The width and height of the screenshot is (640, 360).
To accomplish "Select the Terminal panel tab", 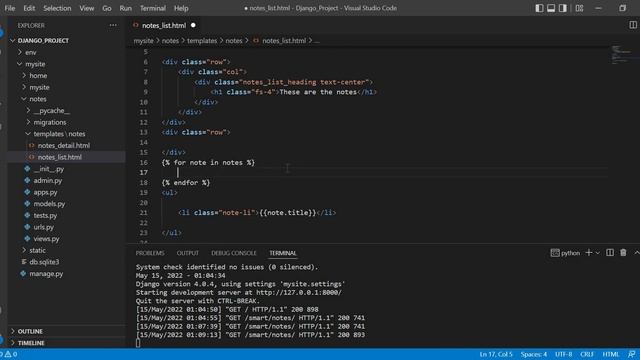I will tap(283, 253).
